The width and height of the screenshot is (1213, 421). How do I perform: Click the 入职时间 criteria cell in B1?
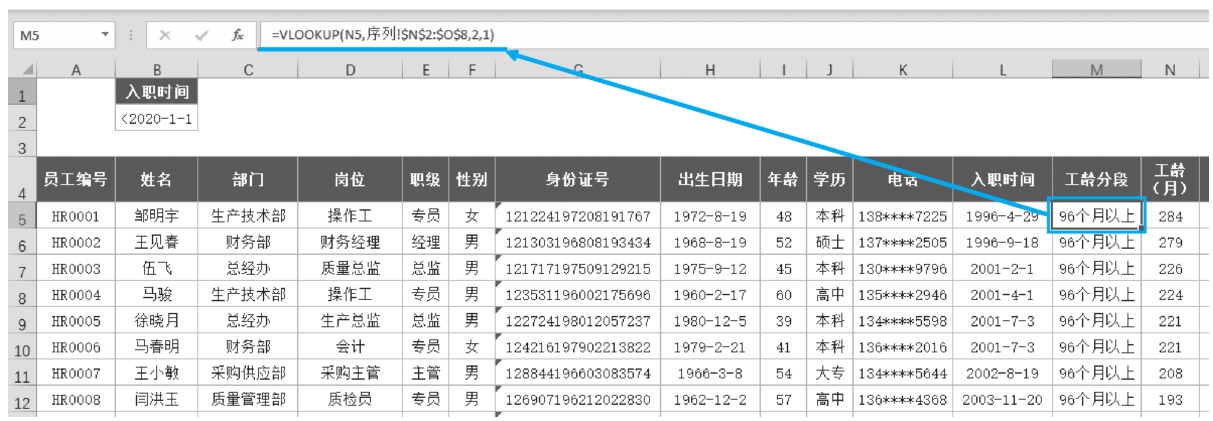pos(157,92)
